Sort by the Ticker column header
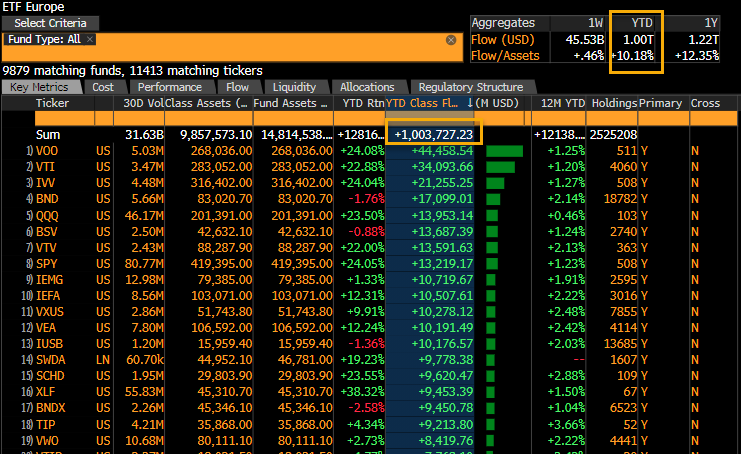Image resolution: width=741 pixels, height=454 pixels. (52, 103)
